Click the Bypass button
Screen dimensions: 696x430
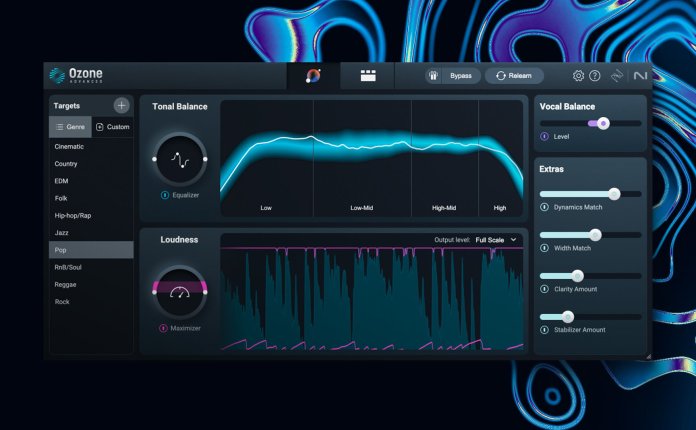coord(461,76)
